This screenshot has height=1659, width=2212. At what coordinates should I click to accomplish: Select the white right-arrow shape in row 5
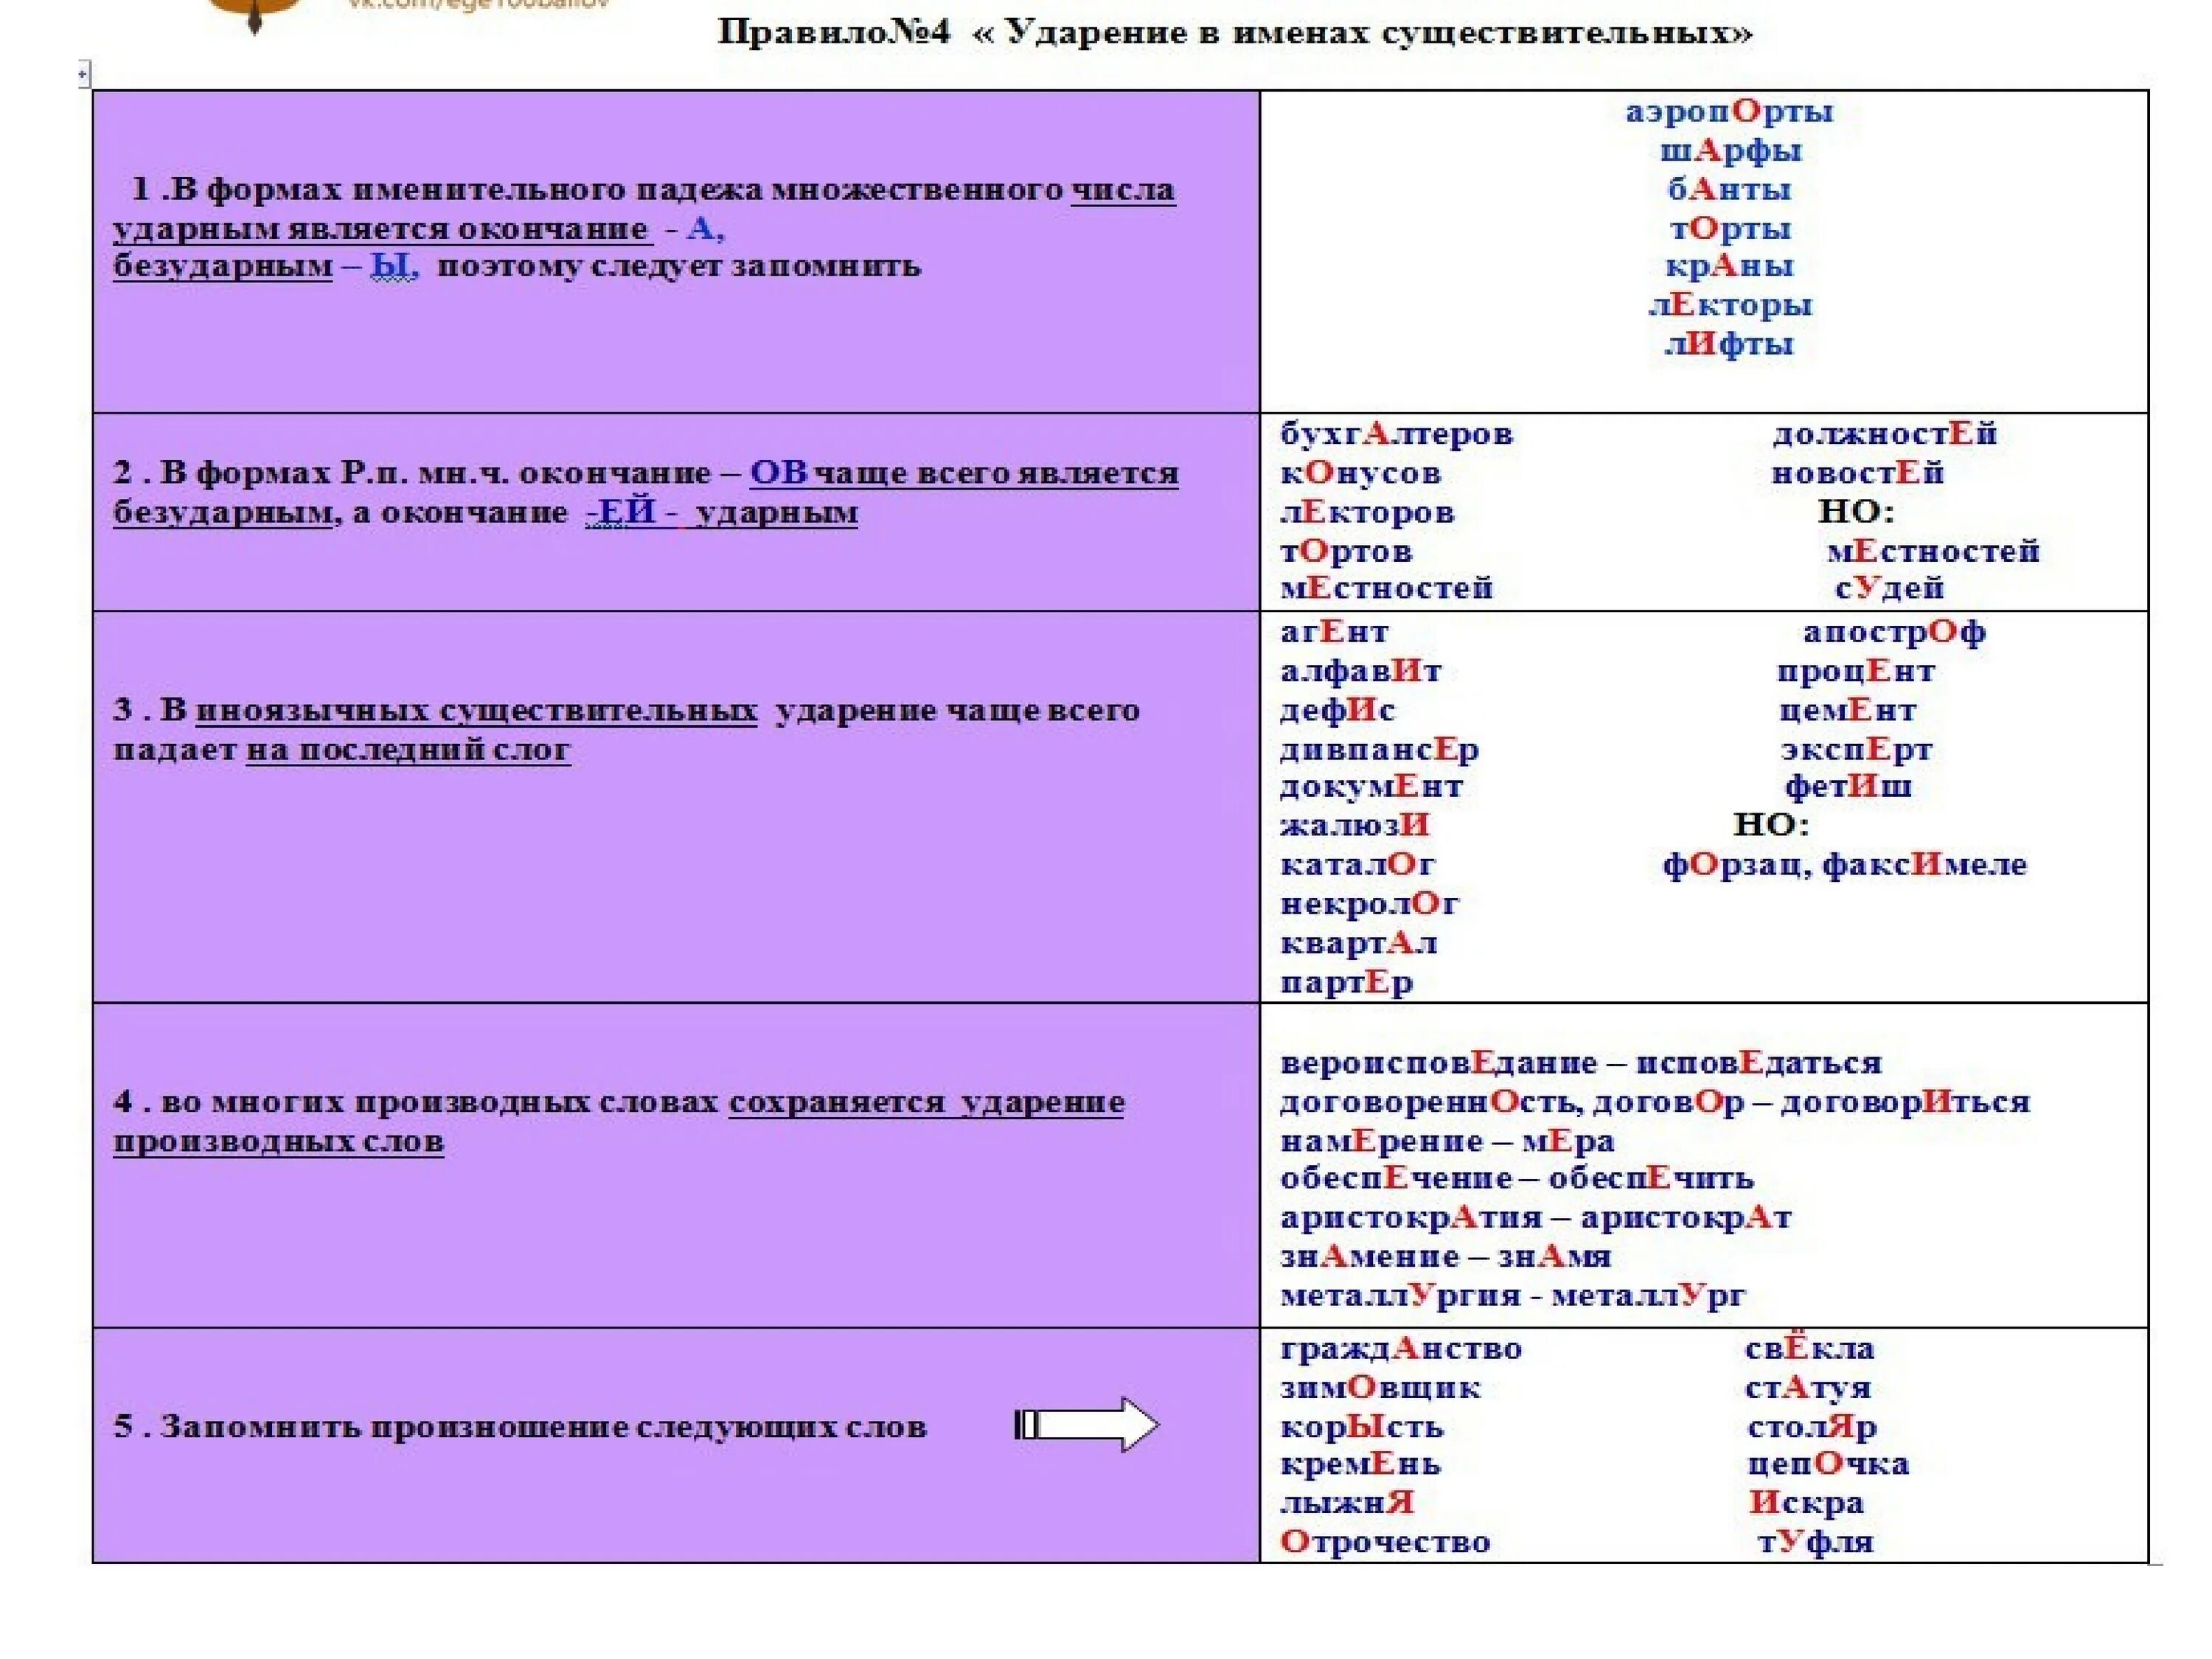click(x=1087, y=1424)
